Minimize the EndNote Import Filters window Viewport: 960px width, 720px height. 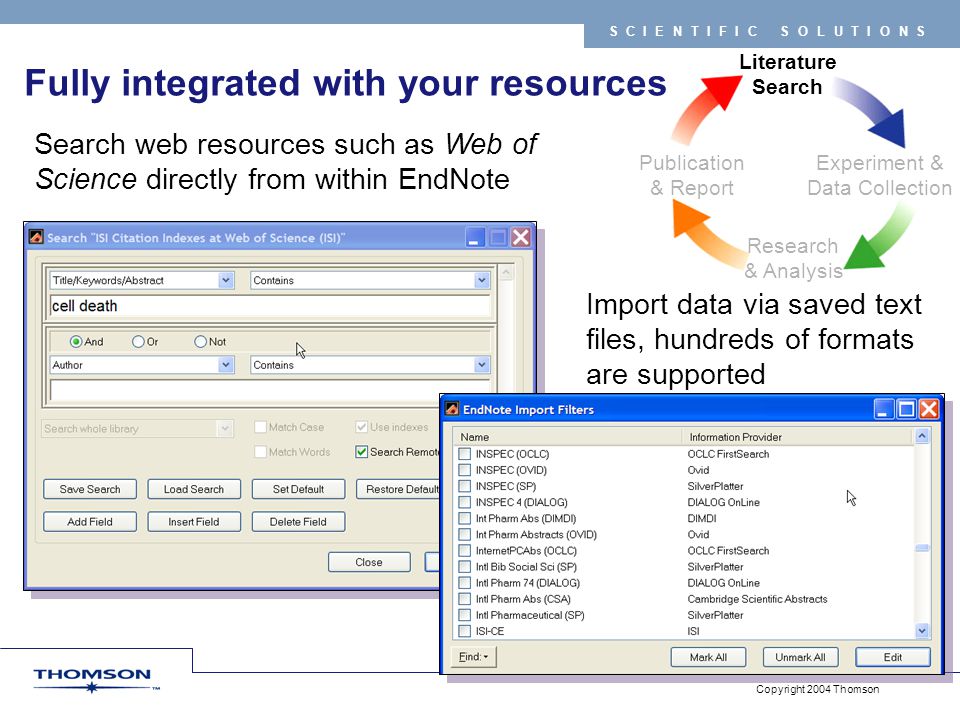tap(883, 409)
